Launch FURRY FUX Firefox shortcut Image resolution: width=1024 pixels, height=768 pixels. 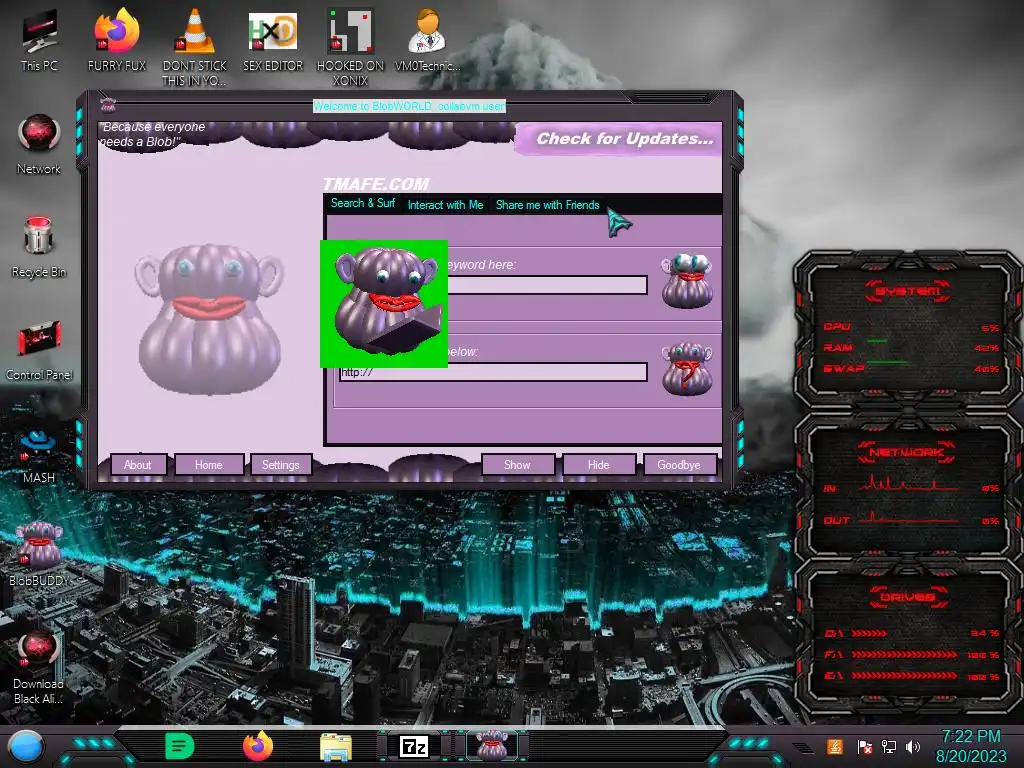click(117, 40)
